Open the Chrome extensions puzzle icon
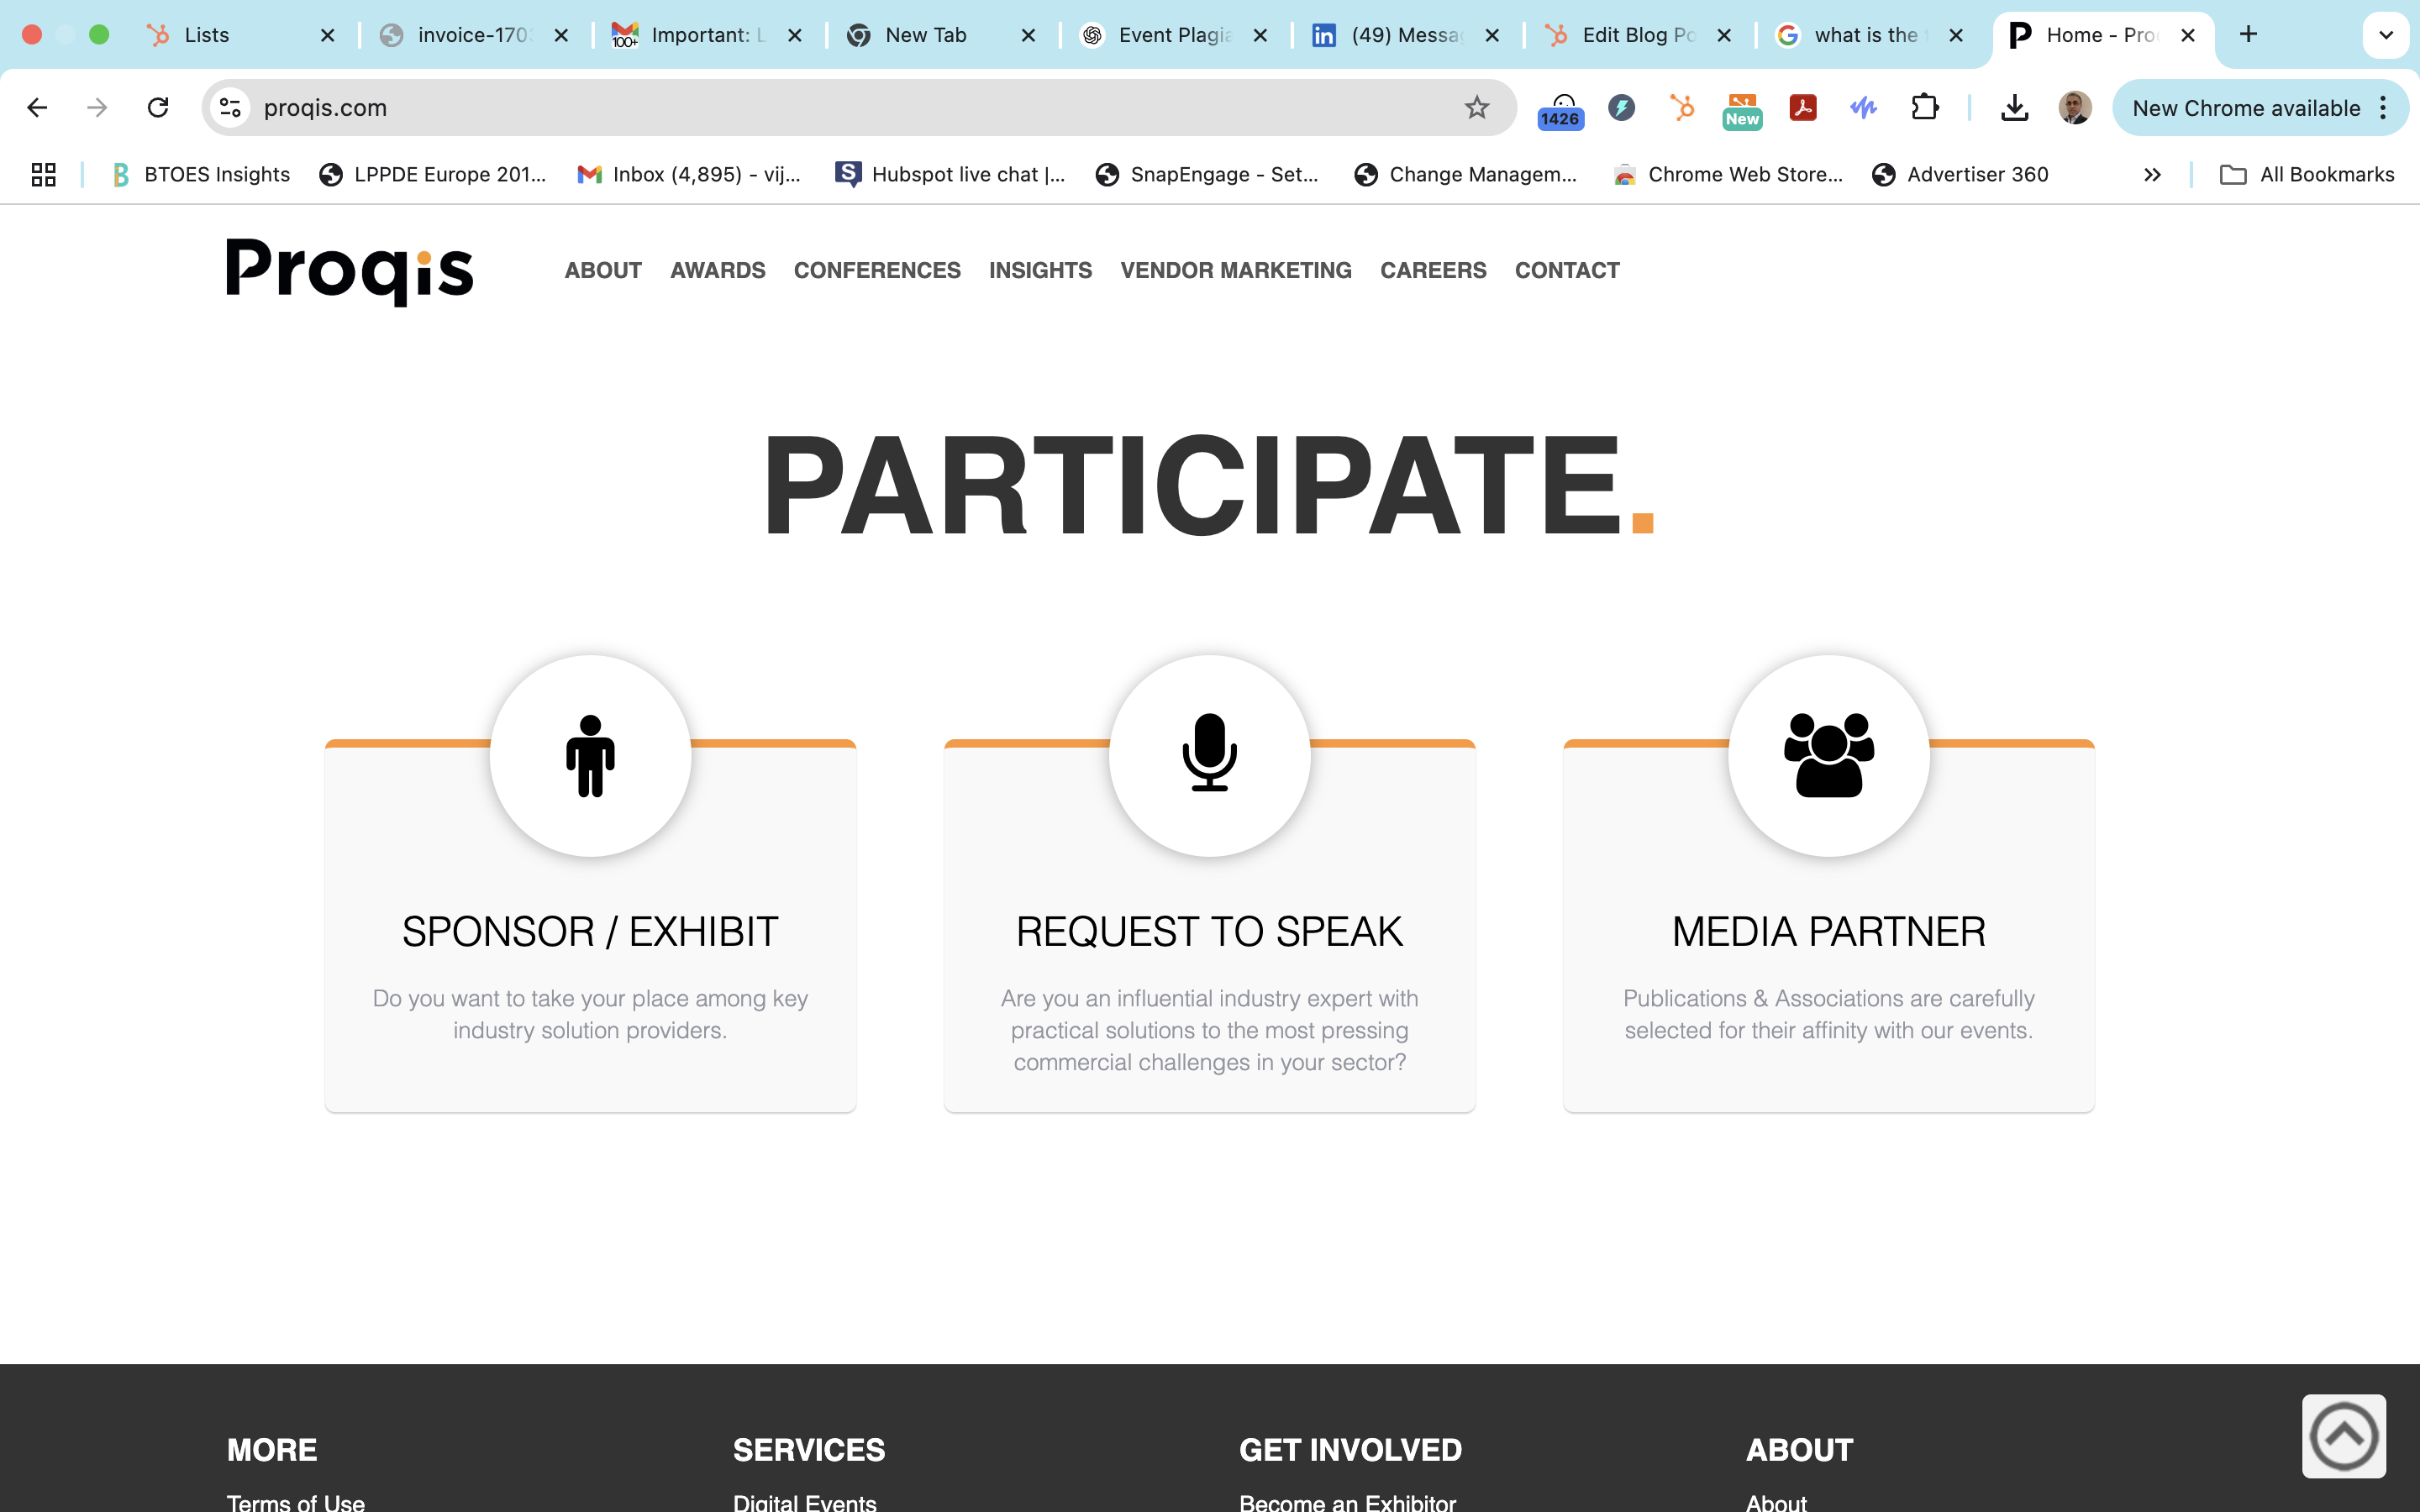Screen dimensions: 2420x1512 (x=1924, y=107)
